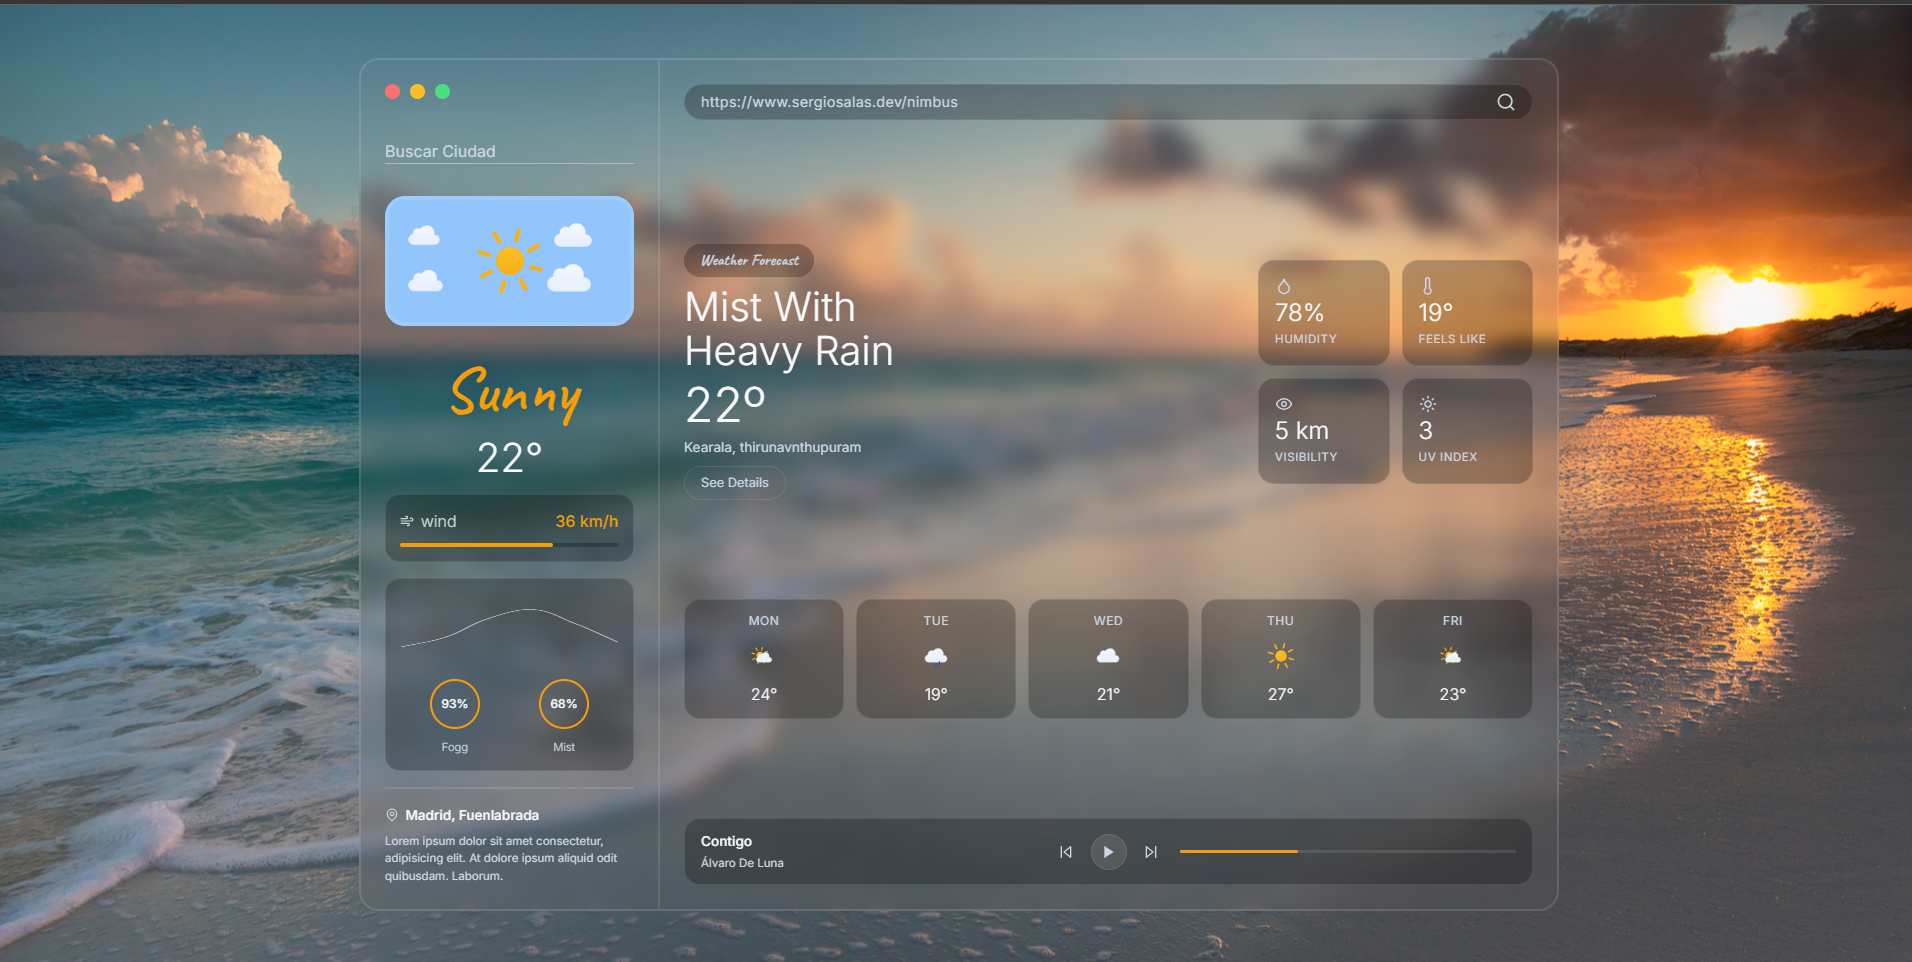1912x962 pixels.
Task: Click the location pin next to Madrid
Action: pyautogui.click(x=392, y=815)
